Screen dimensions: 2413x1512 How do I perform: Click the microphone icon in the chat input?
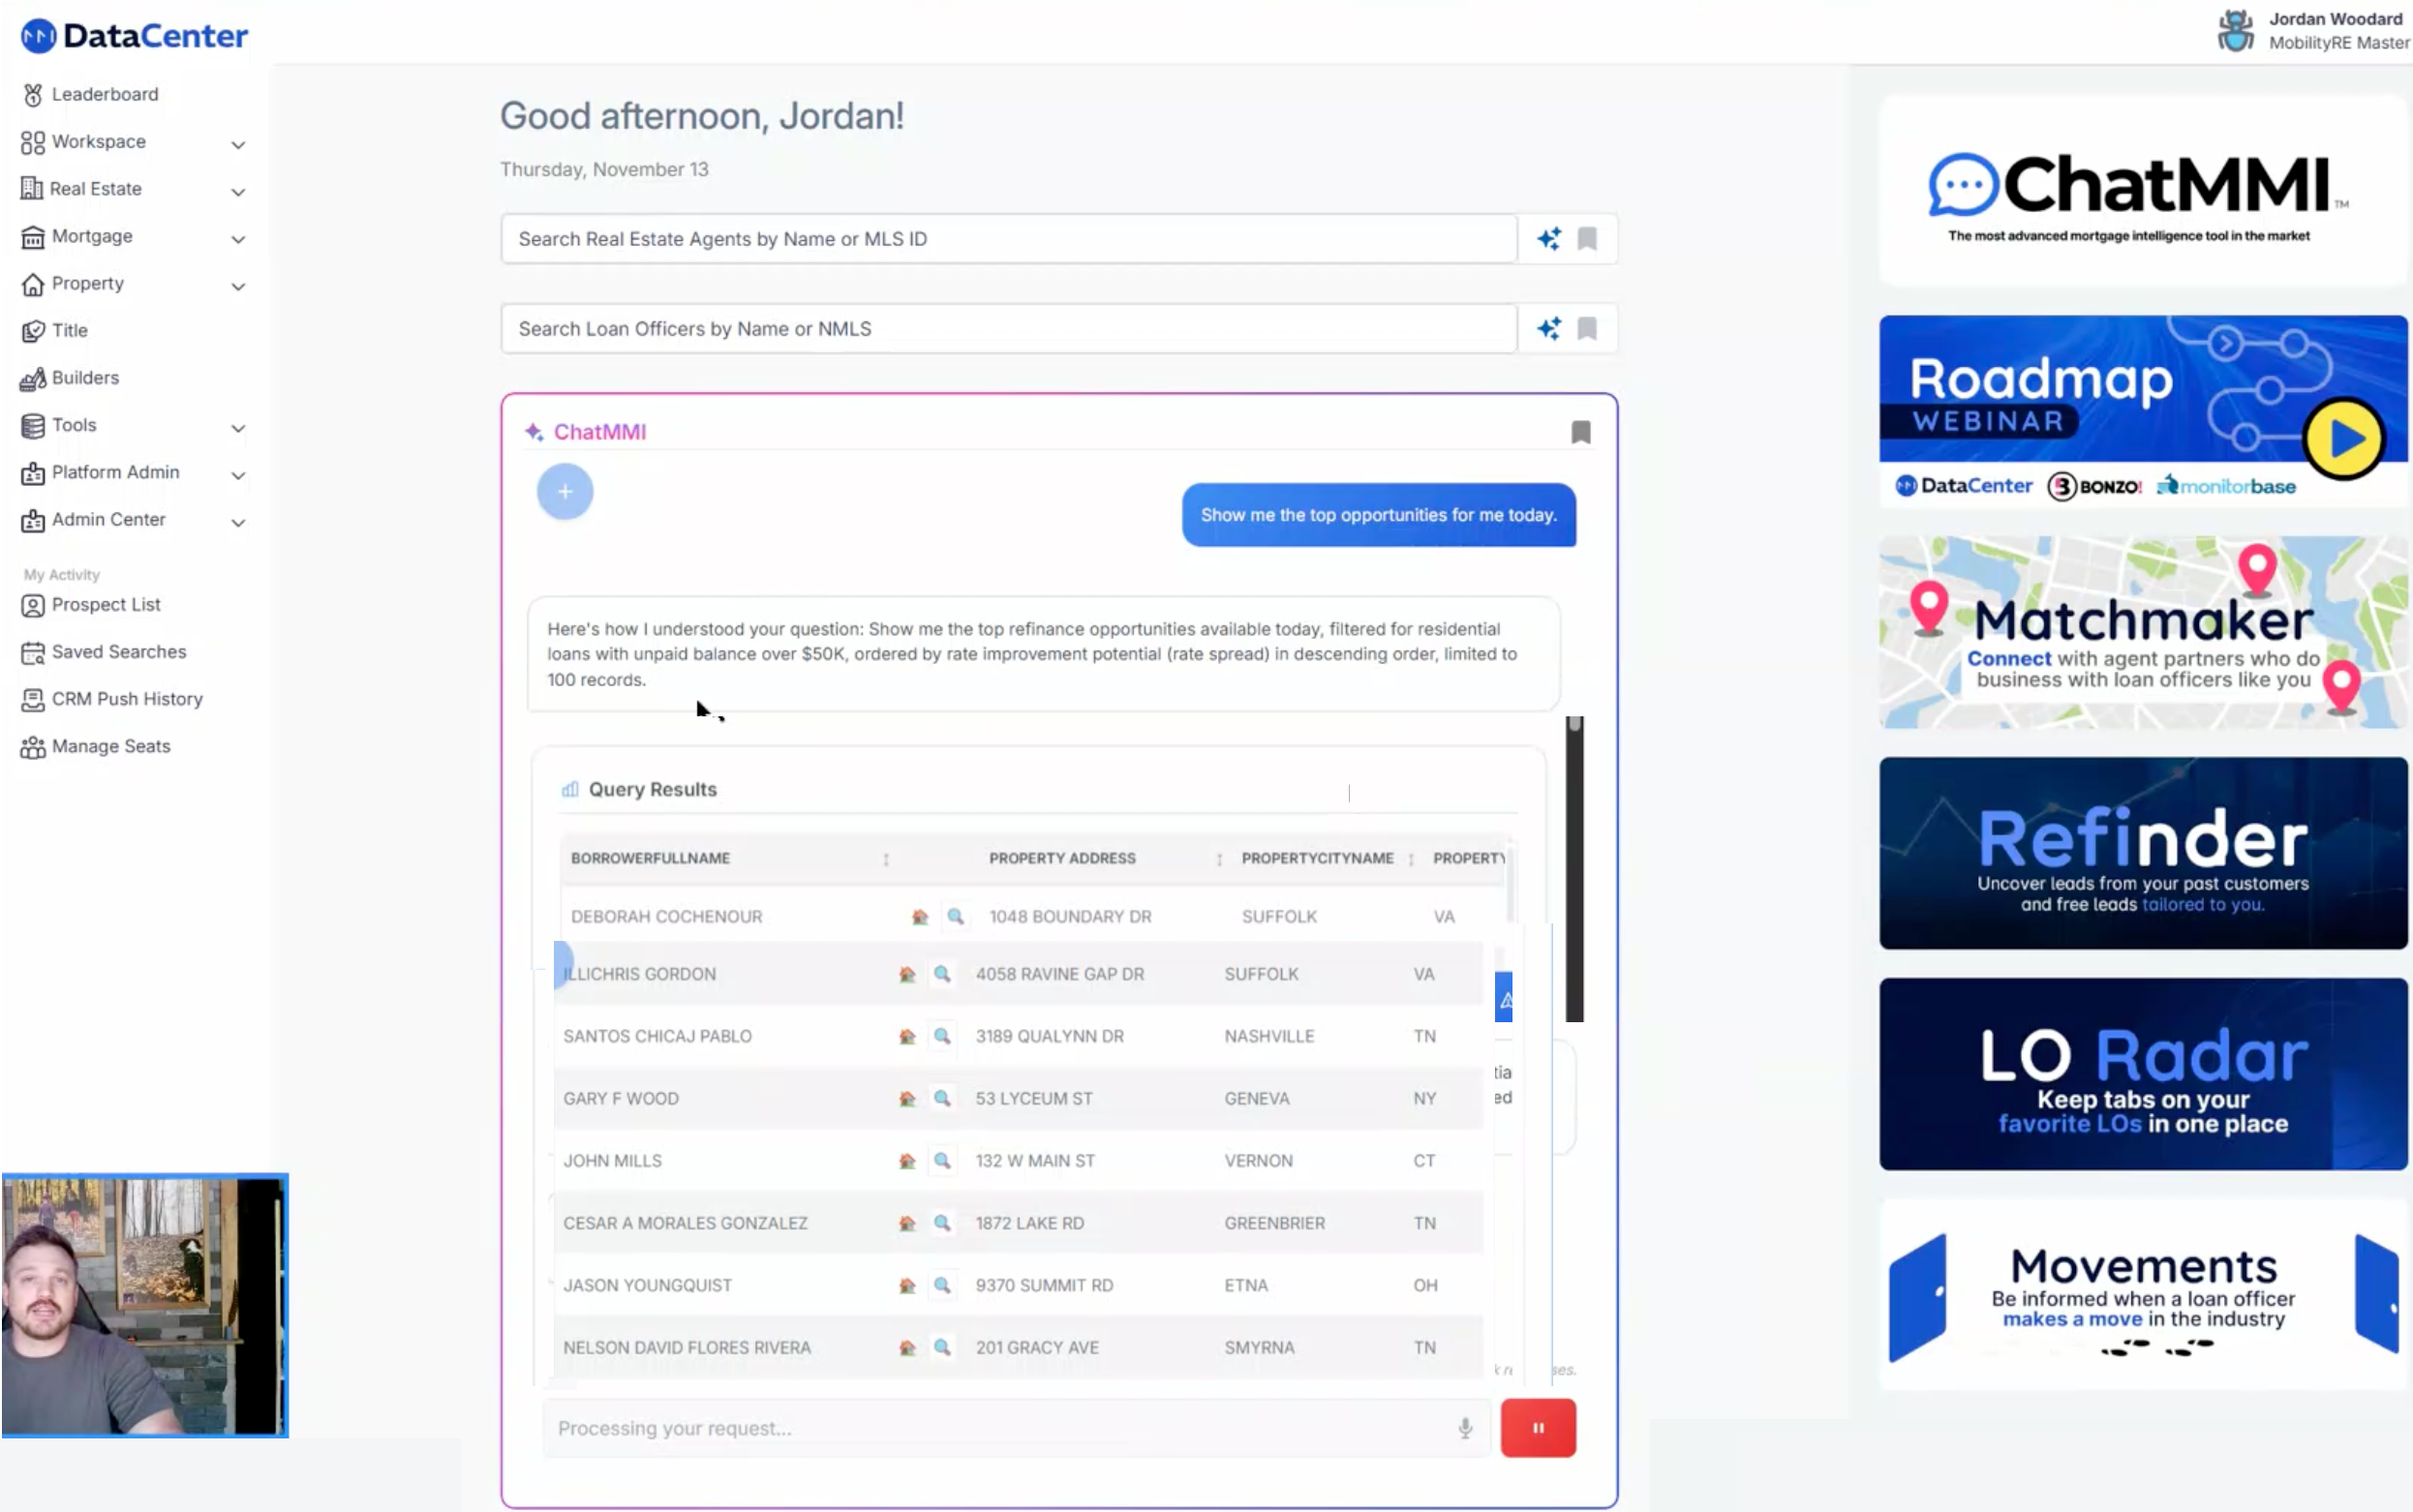pos(1465,1428)
